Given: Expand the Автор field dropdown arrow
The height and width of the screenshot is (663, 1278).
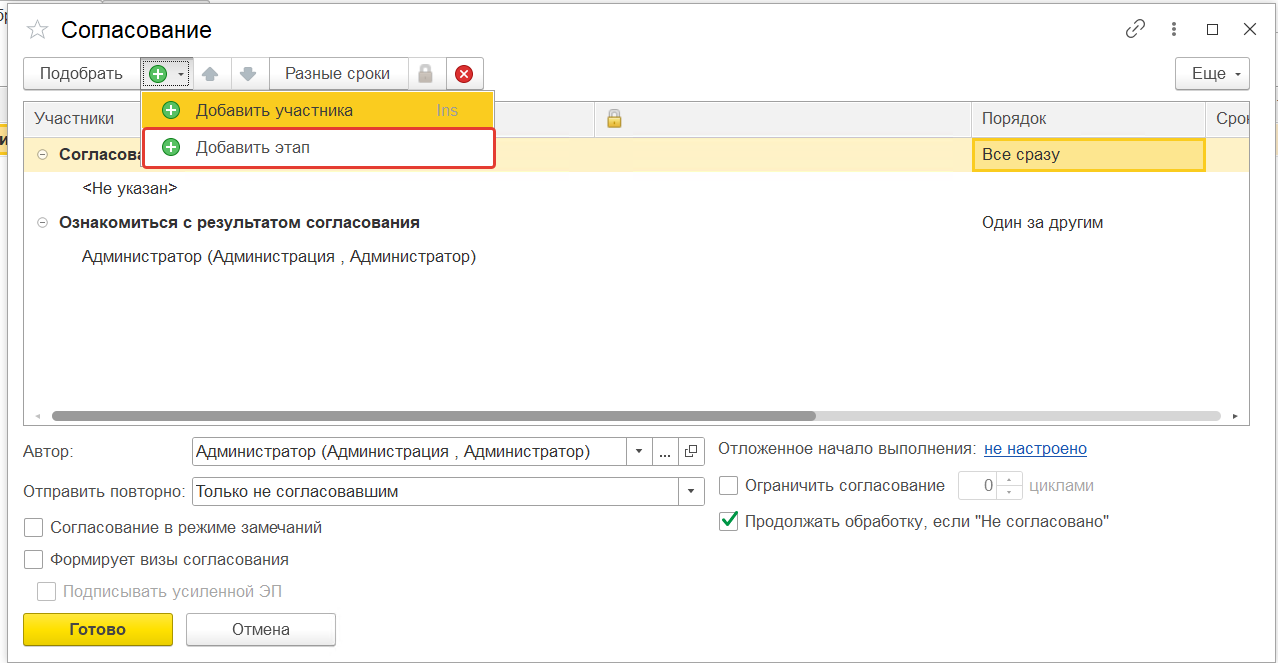Looking at the screenshot, I should point(639,452).
